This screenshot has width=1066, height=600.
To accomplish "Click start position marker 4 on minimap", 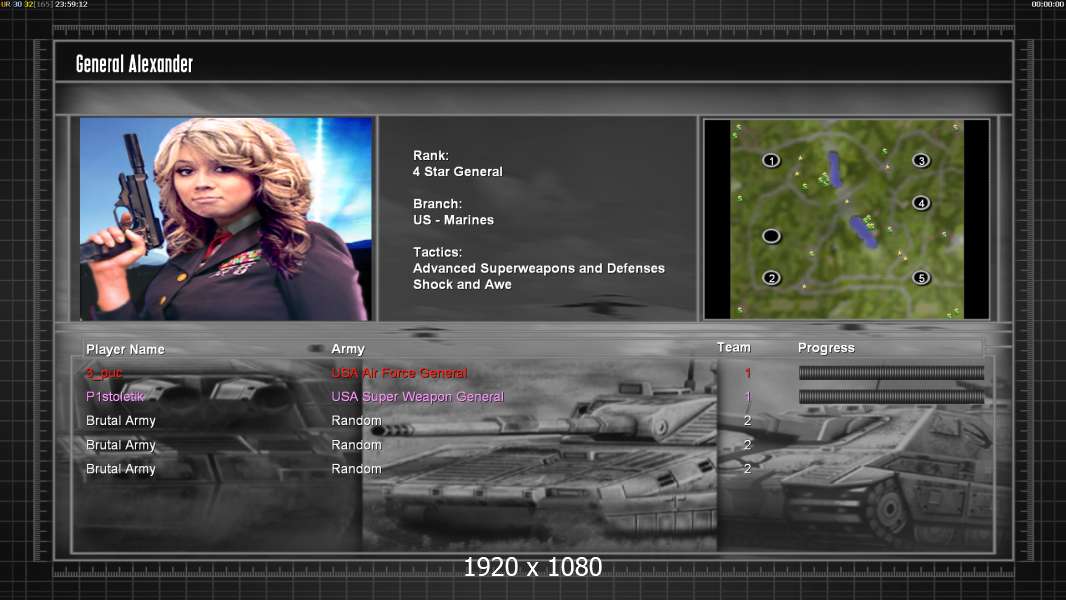I will pyautogui.click(x=921, y=202).
